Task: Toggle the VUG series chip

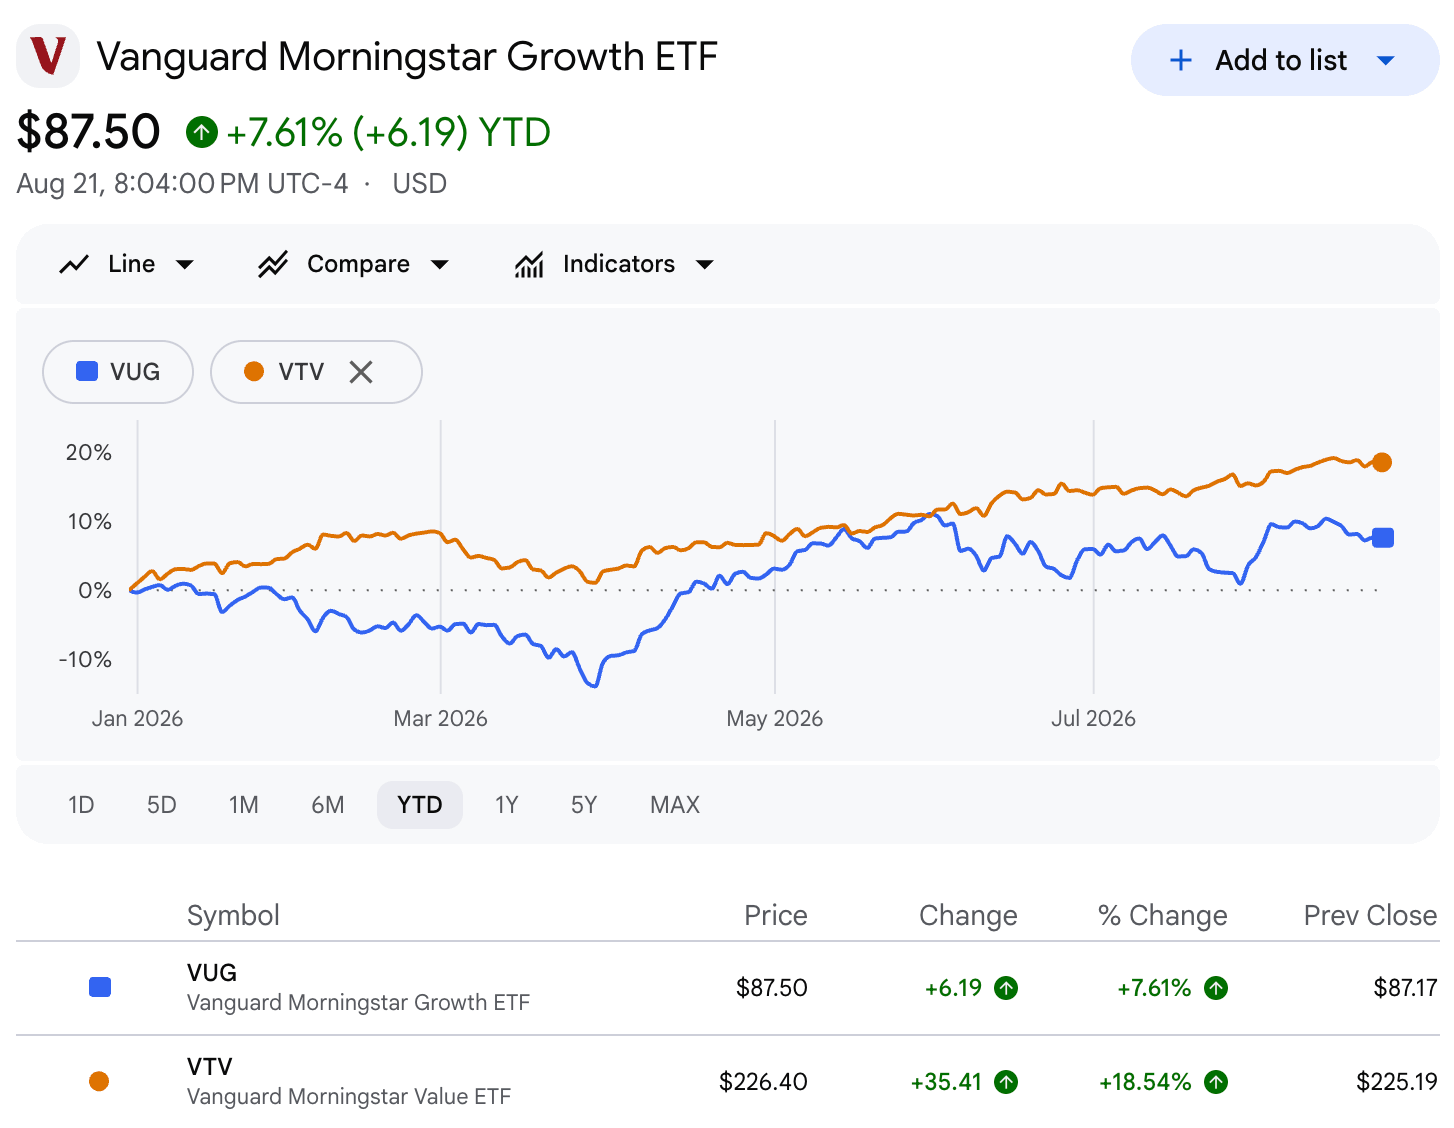Action: click(118, 372)
